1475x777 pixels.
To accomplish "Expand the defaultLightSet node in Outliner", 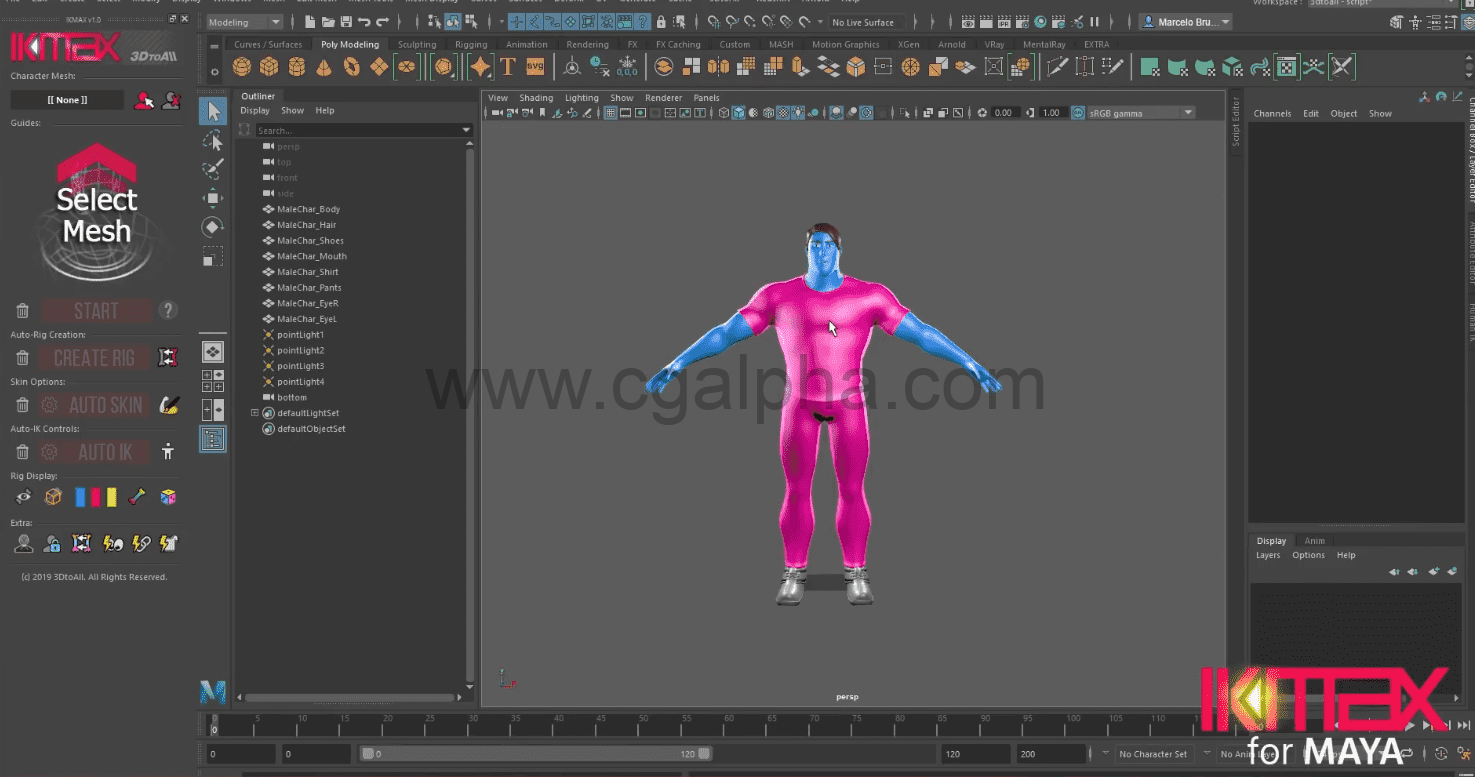I will coord(254,413).
